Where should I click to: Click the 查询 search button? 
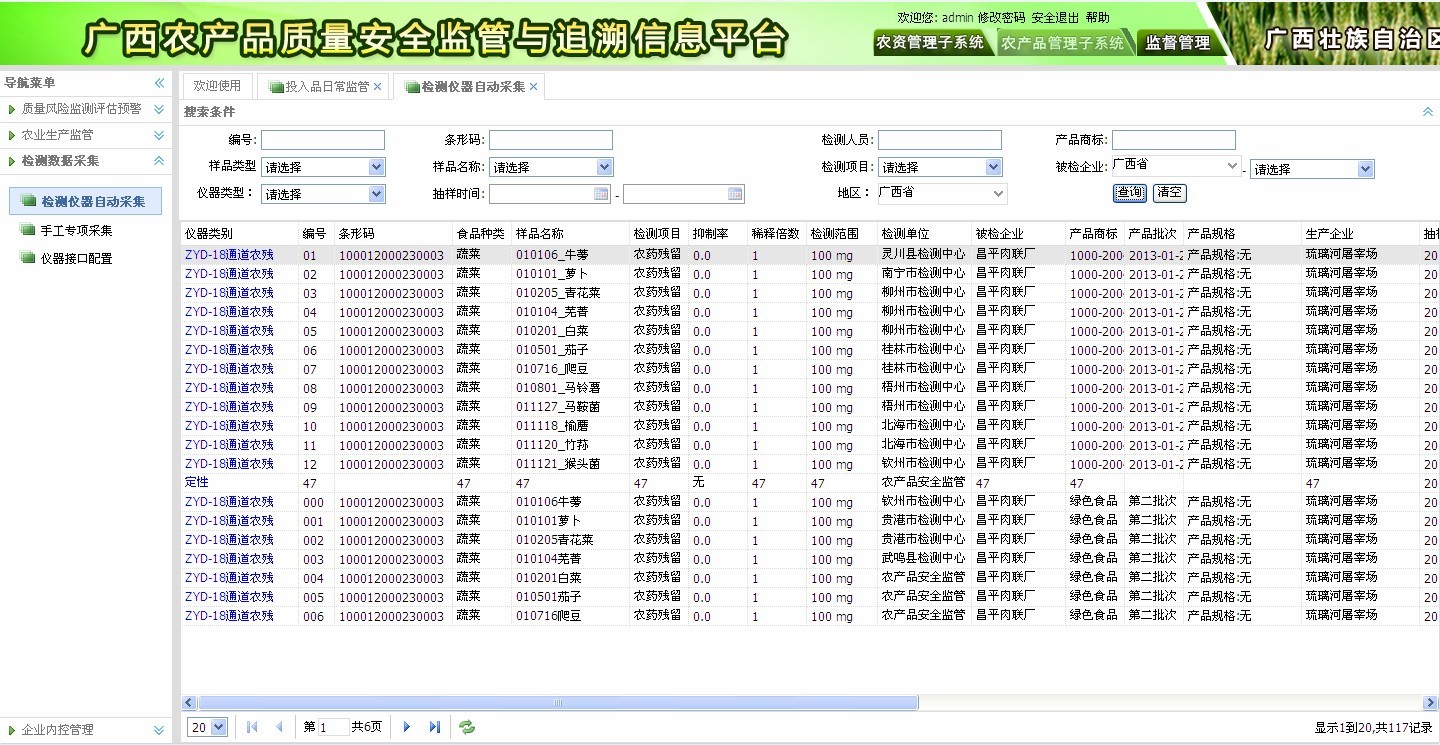click(x=1130, y=192)
